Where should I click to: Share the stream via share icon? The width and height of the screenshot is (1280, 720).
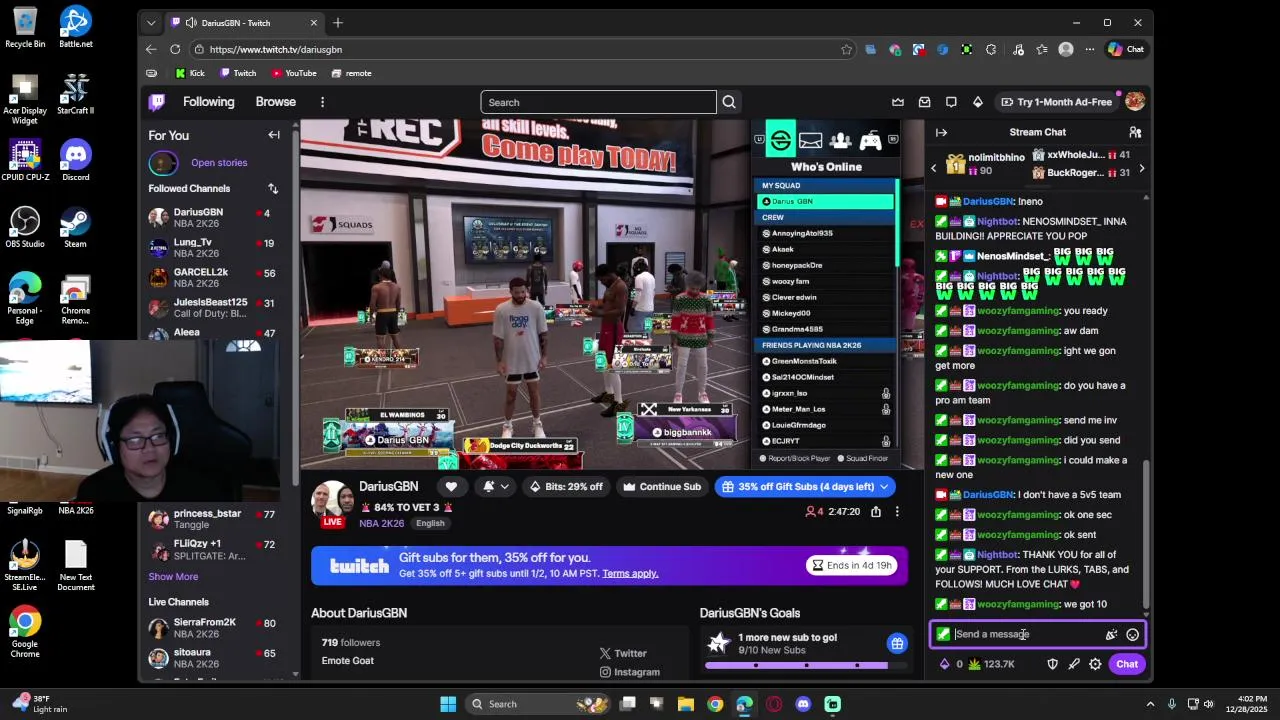tap(875, 511)
